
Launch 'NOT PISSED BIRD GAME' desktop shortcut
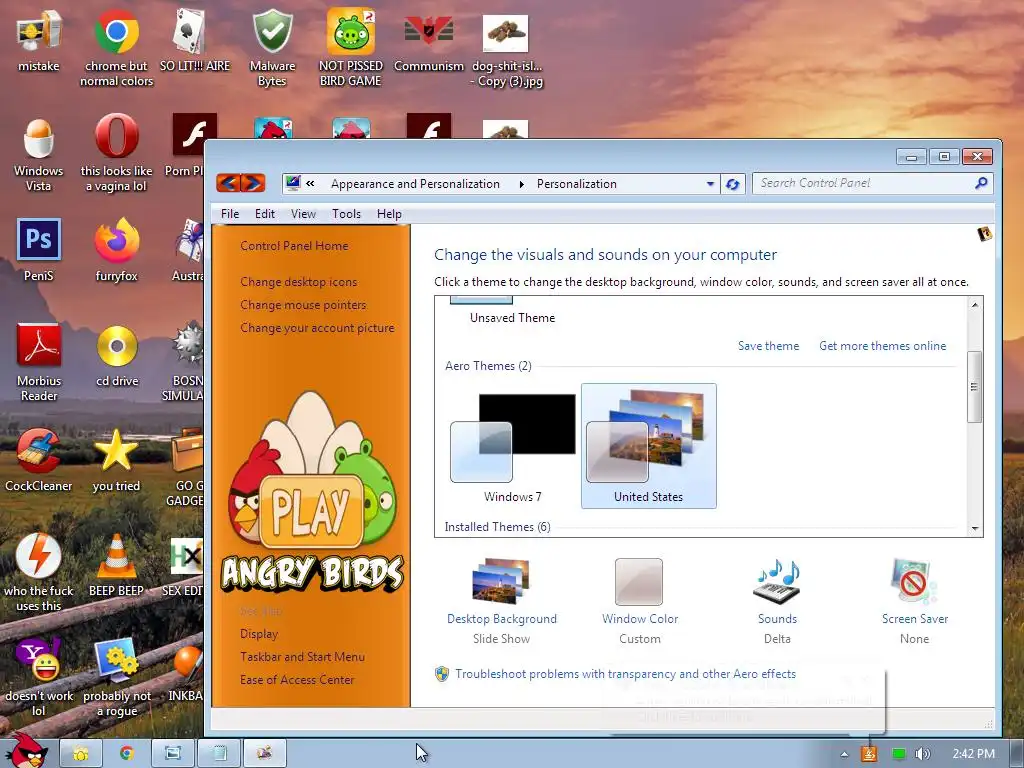[351, 31]
